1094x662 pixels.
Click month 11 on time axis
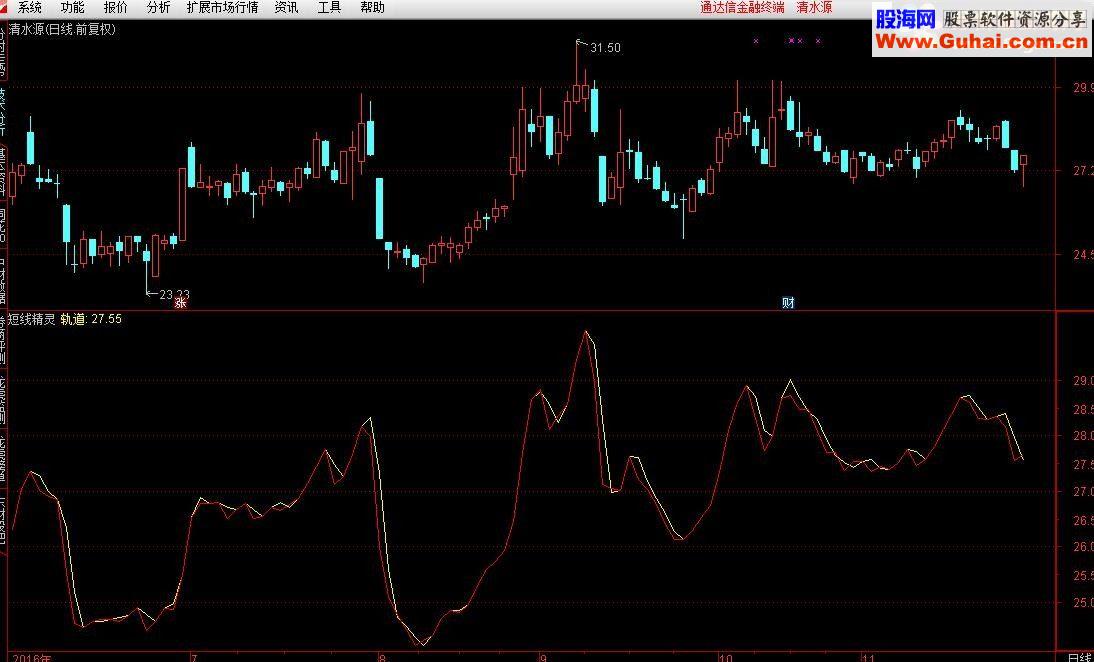[868, 658]
